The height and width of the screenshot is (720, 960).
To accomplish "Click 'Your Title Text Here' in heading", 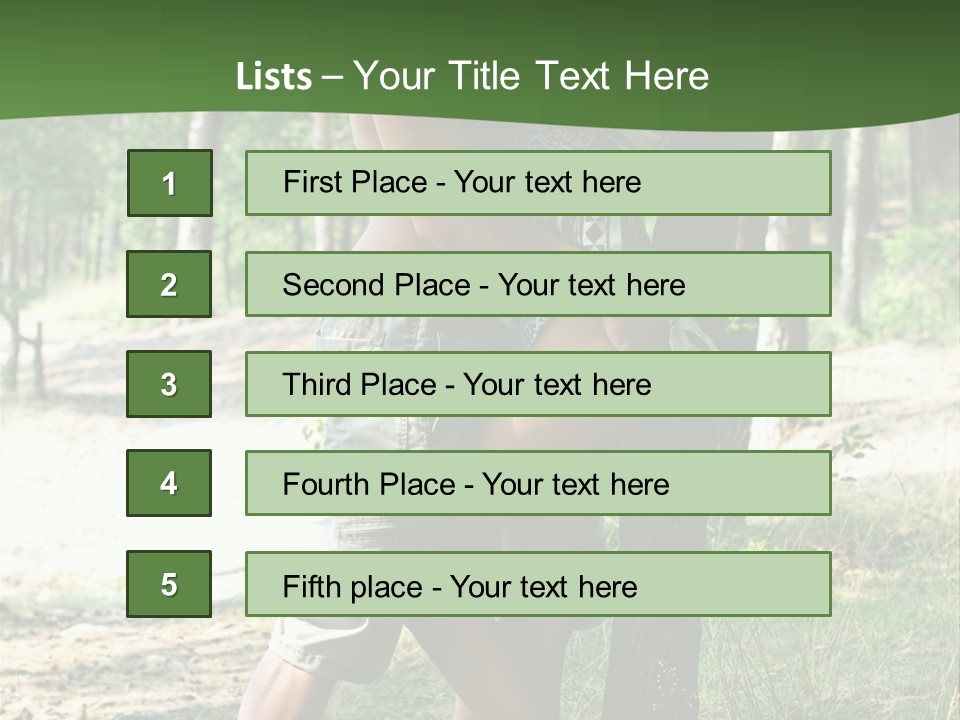I will [531, 76].
